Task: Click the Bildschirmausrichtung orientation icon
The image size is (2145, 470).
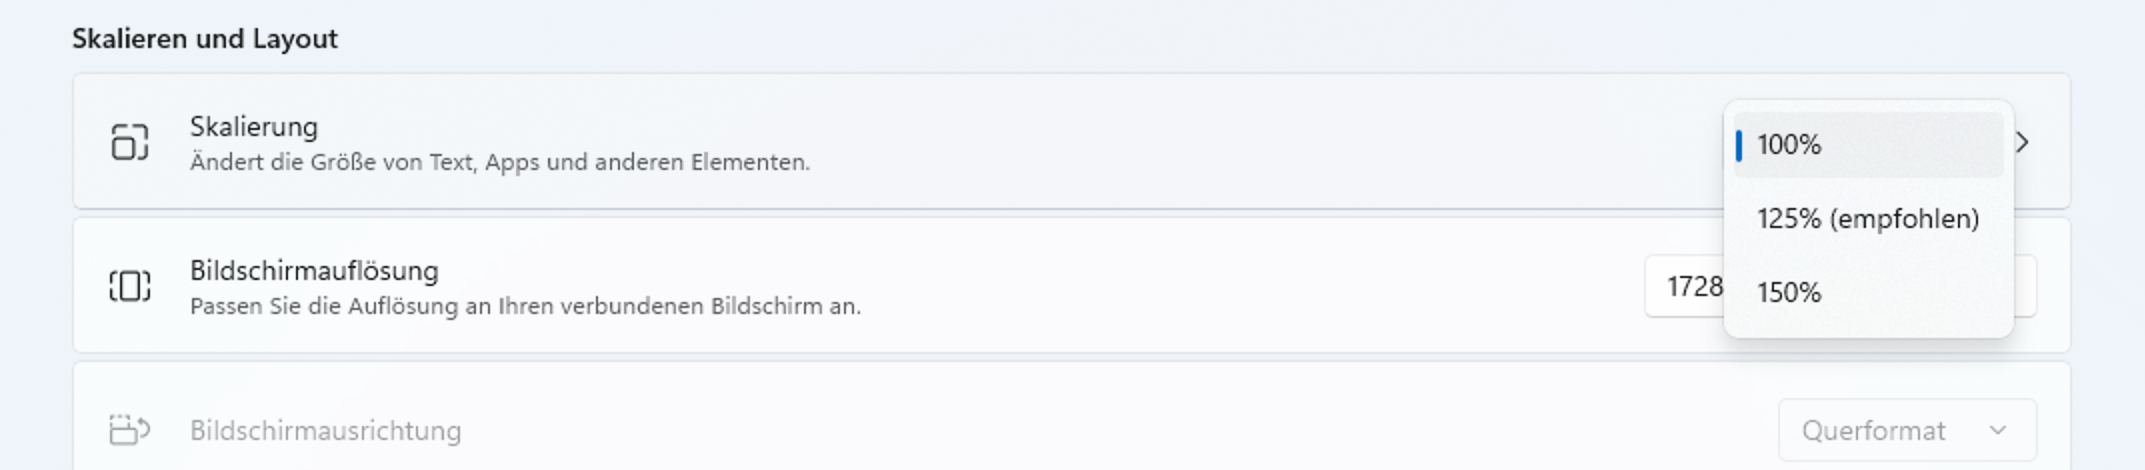Action: (130, 430)
